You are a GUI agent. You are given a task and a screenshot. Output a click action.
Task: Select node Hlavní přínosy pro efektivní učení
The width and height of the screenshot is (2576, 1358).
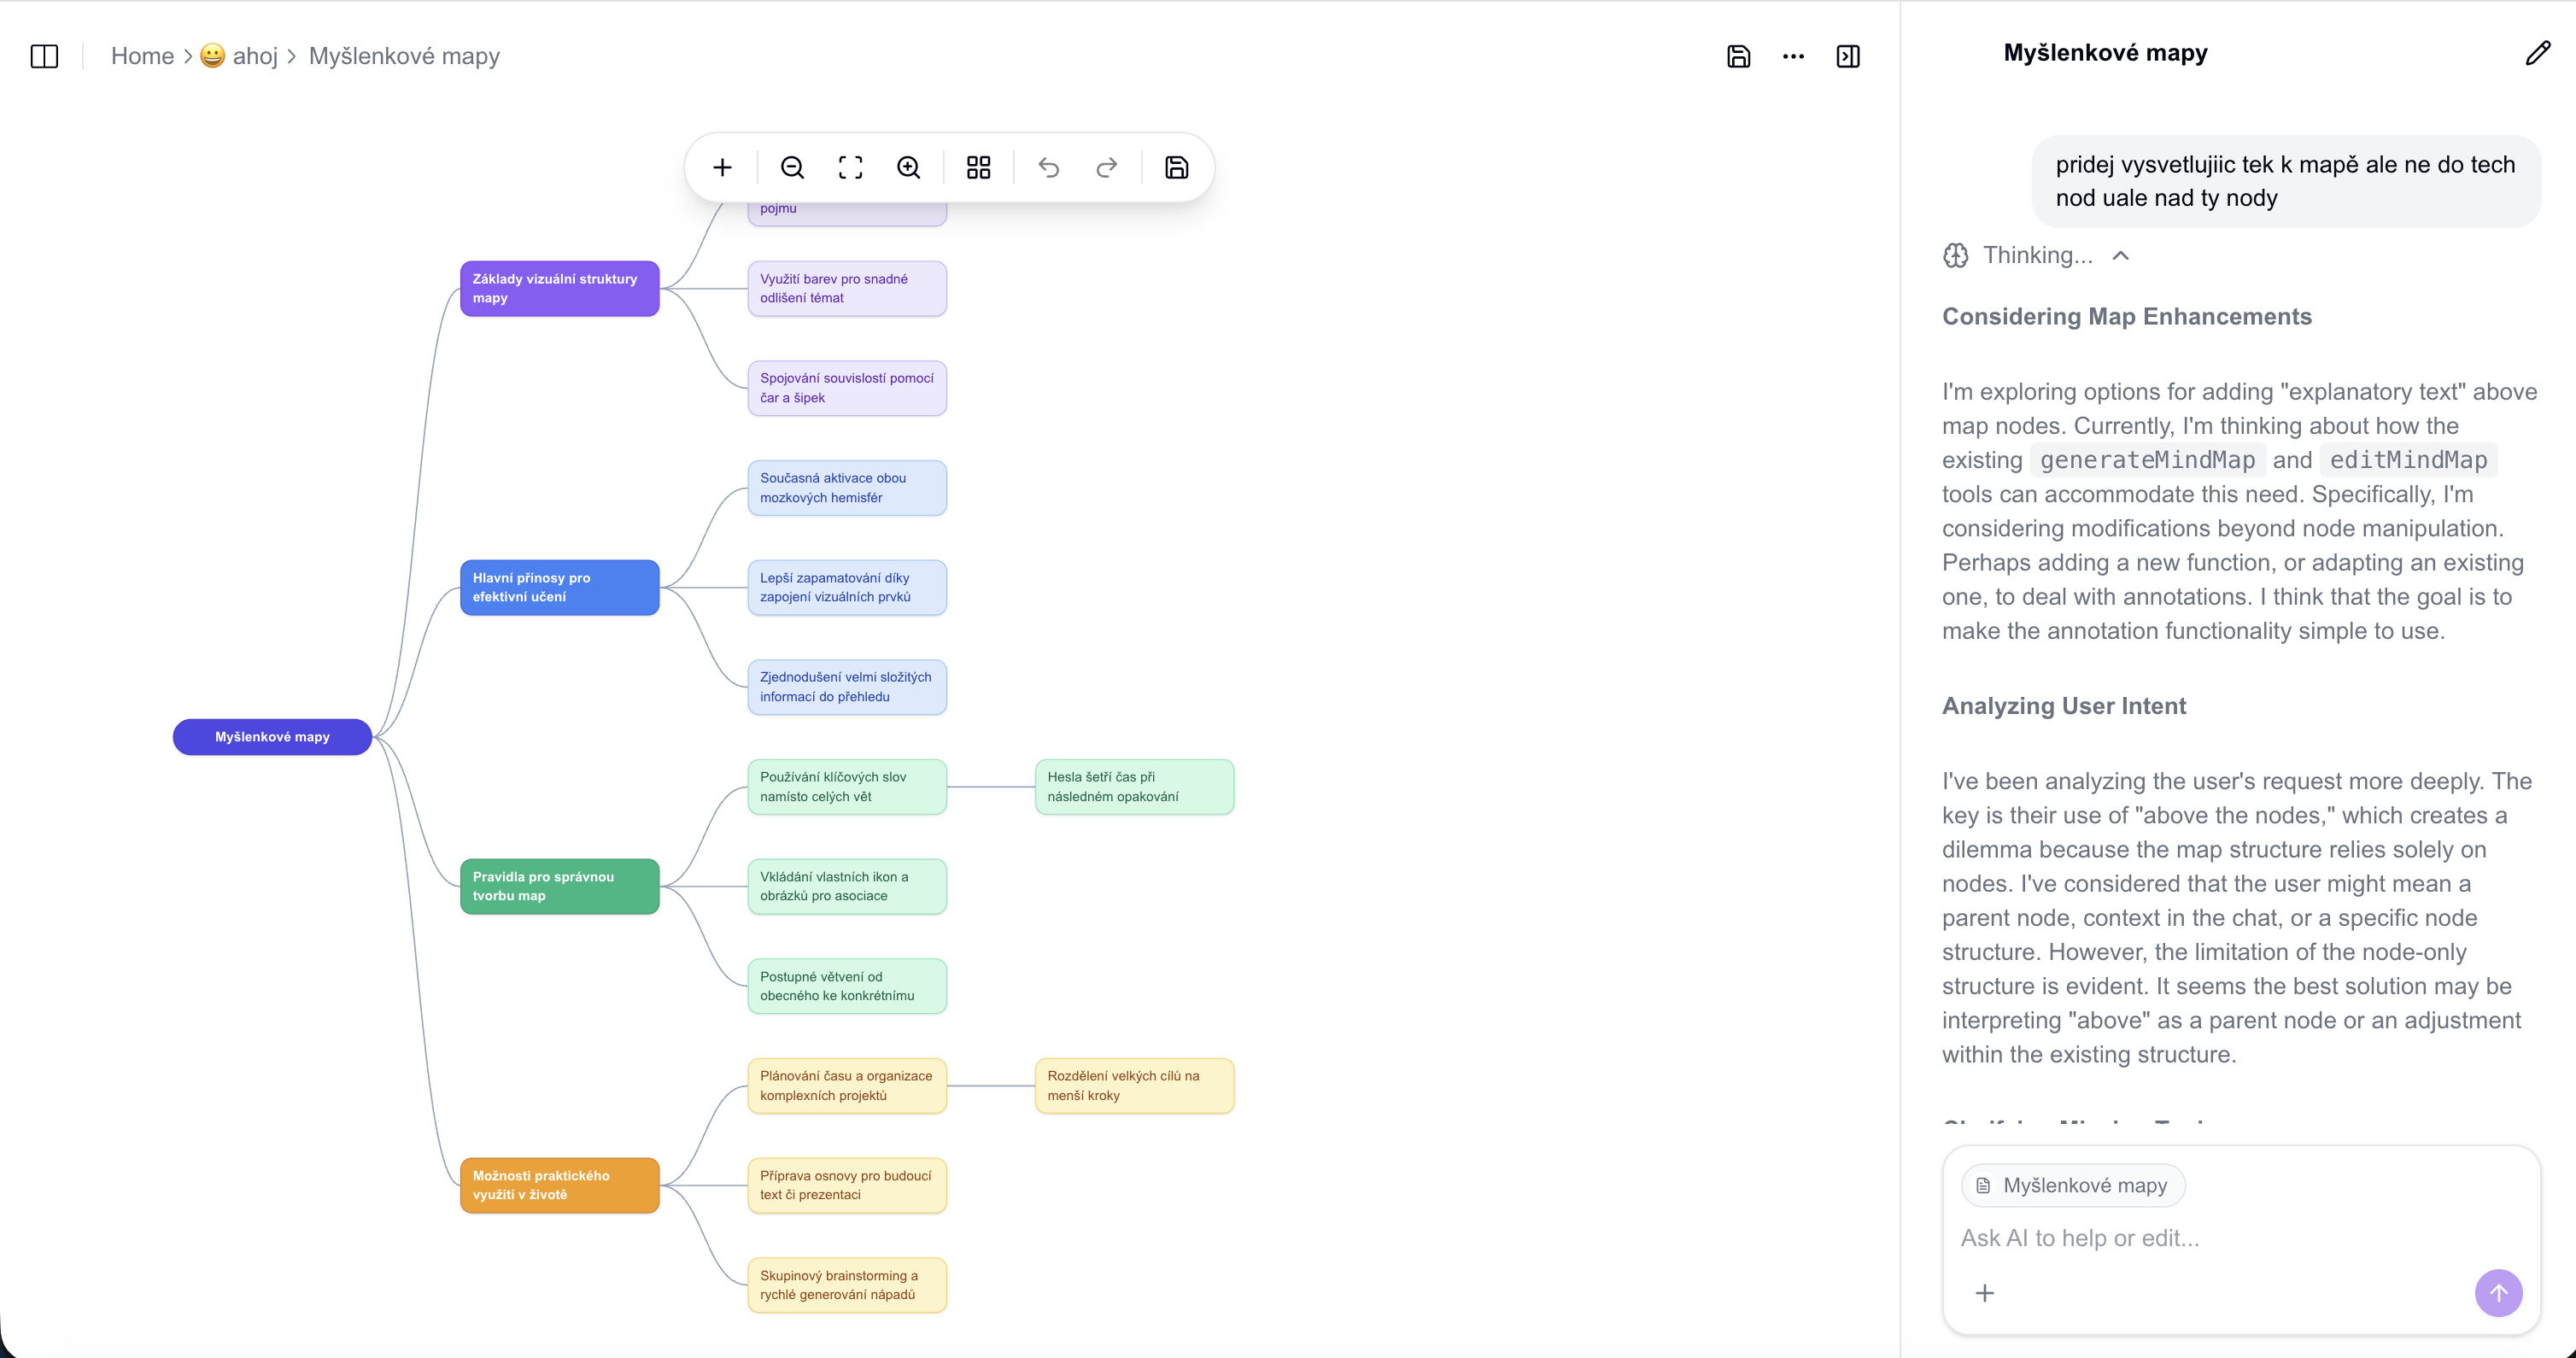point(559,587)
